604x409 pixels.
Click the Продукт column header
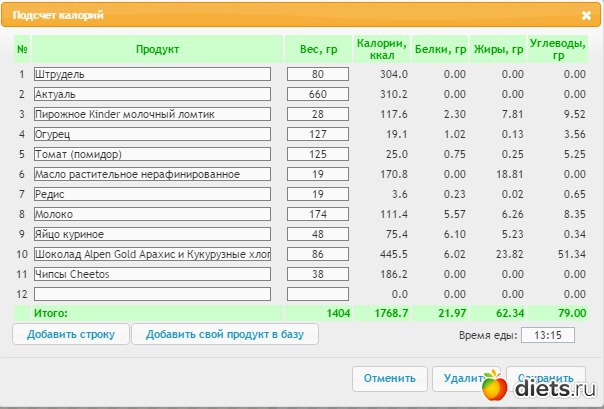click(157, 49)
